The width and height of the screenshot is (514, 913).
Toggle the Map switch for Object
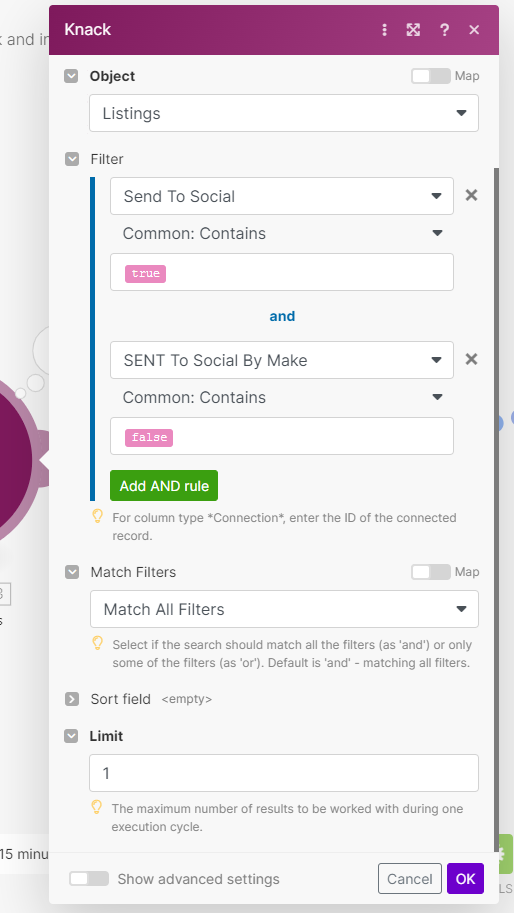(431, 76)
